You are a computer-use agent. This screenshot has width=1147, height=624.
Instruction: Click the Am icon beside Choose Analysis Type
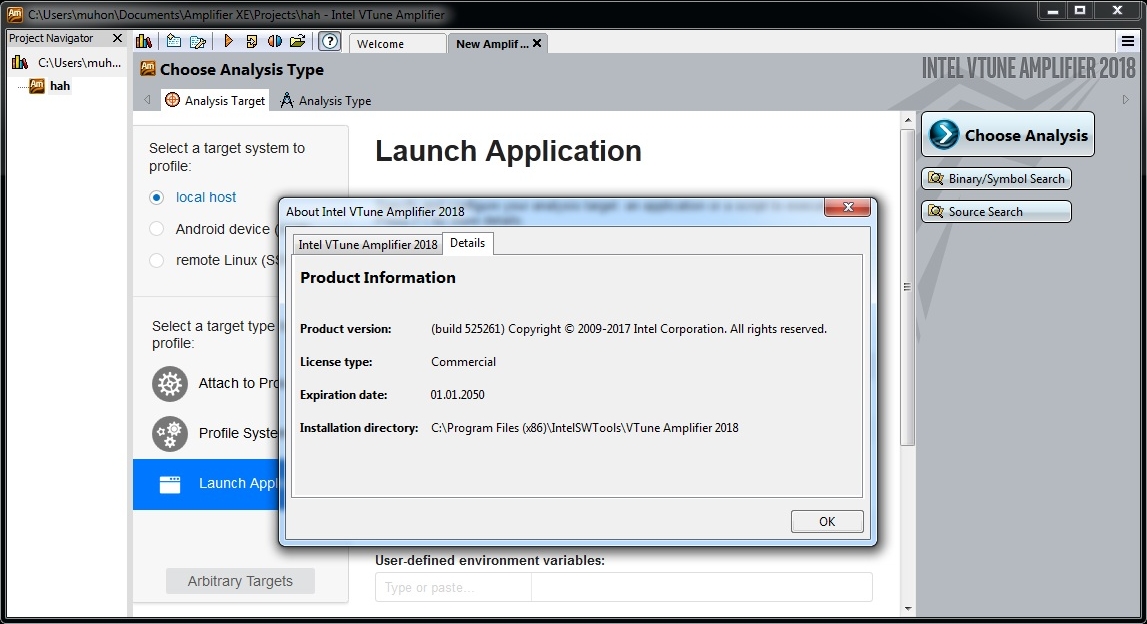coord(148,69)
